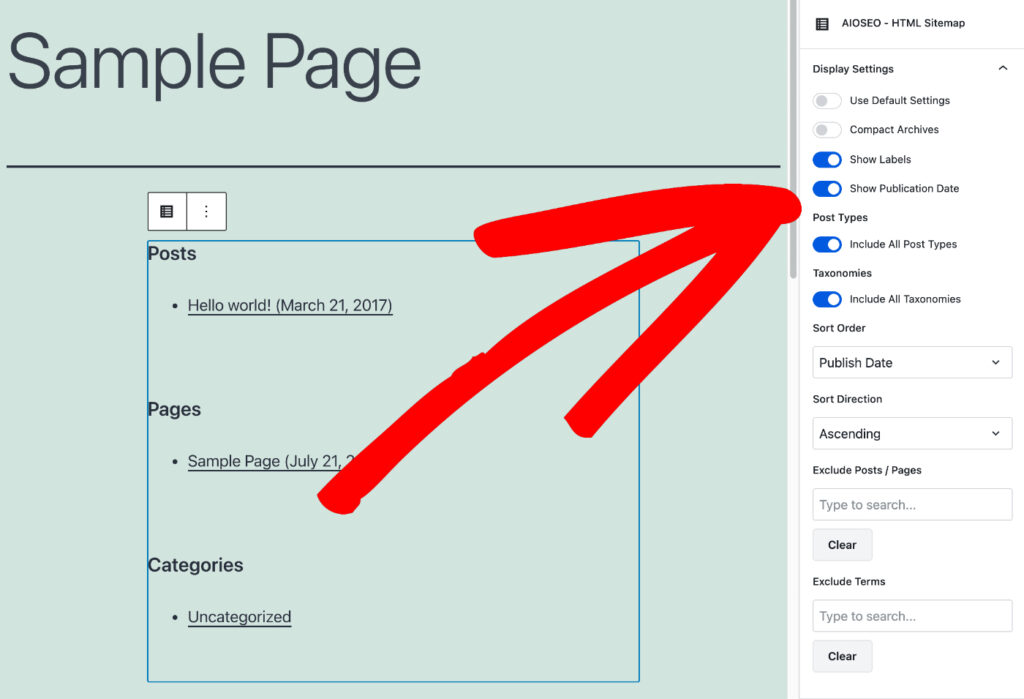
Task: Click Clear under Exclude Terms
Action: 841,656
